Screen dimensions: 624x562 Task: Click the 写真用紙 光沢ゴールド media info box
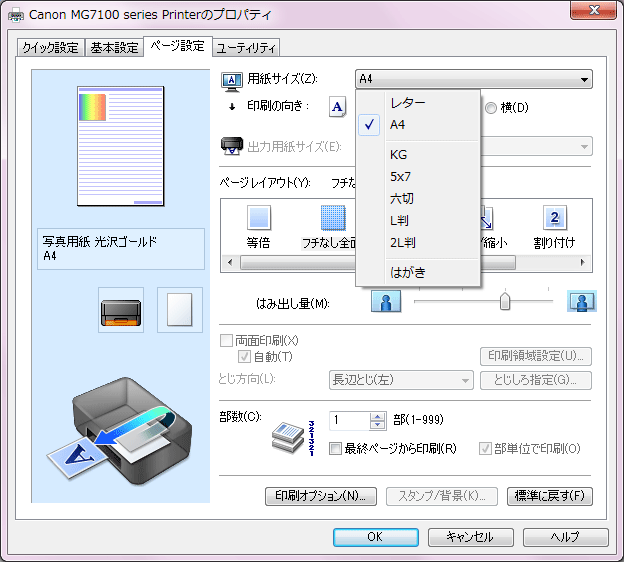point(121,249)
